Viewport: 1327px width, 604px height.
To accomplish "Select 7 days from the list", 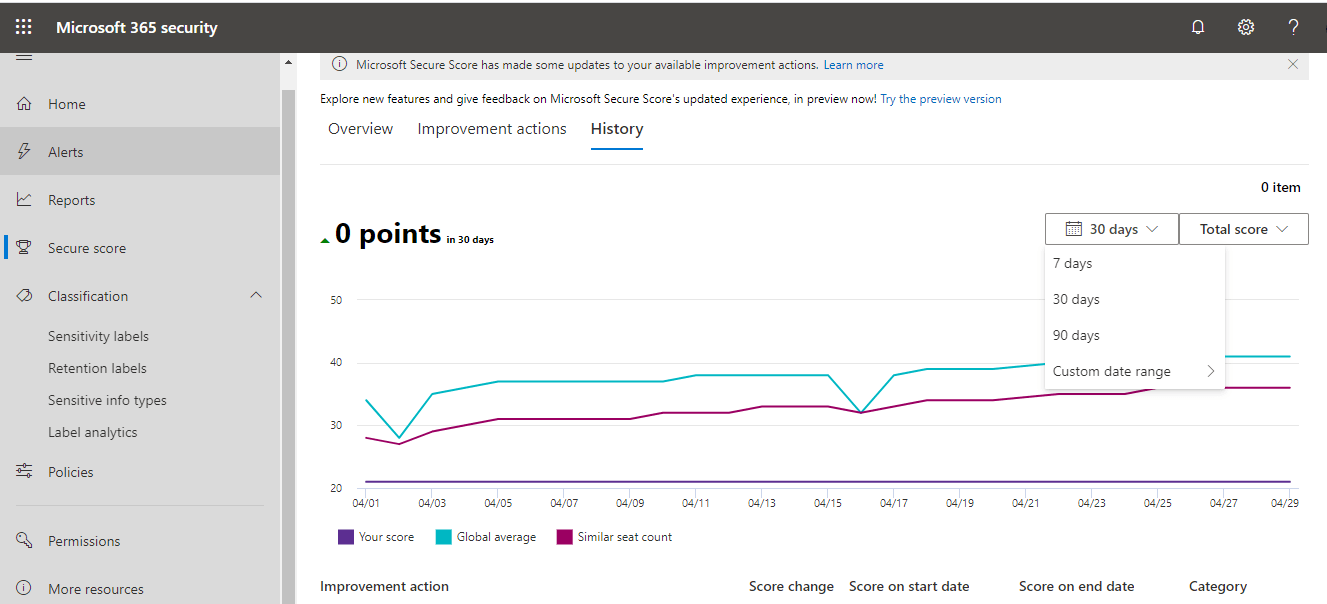I will coord(1135,264).
